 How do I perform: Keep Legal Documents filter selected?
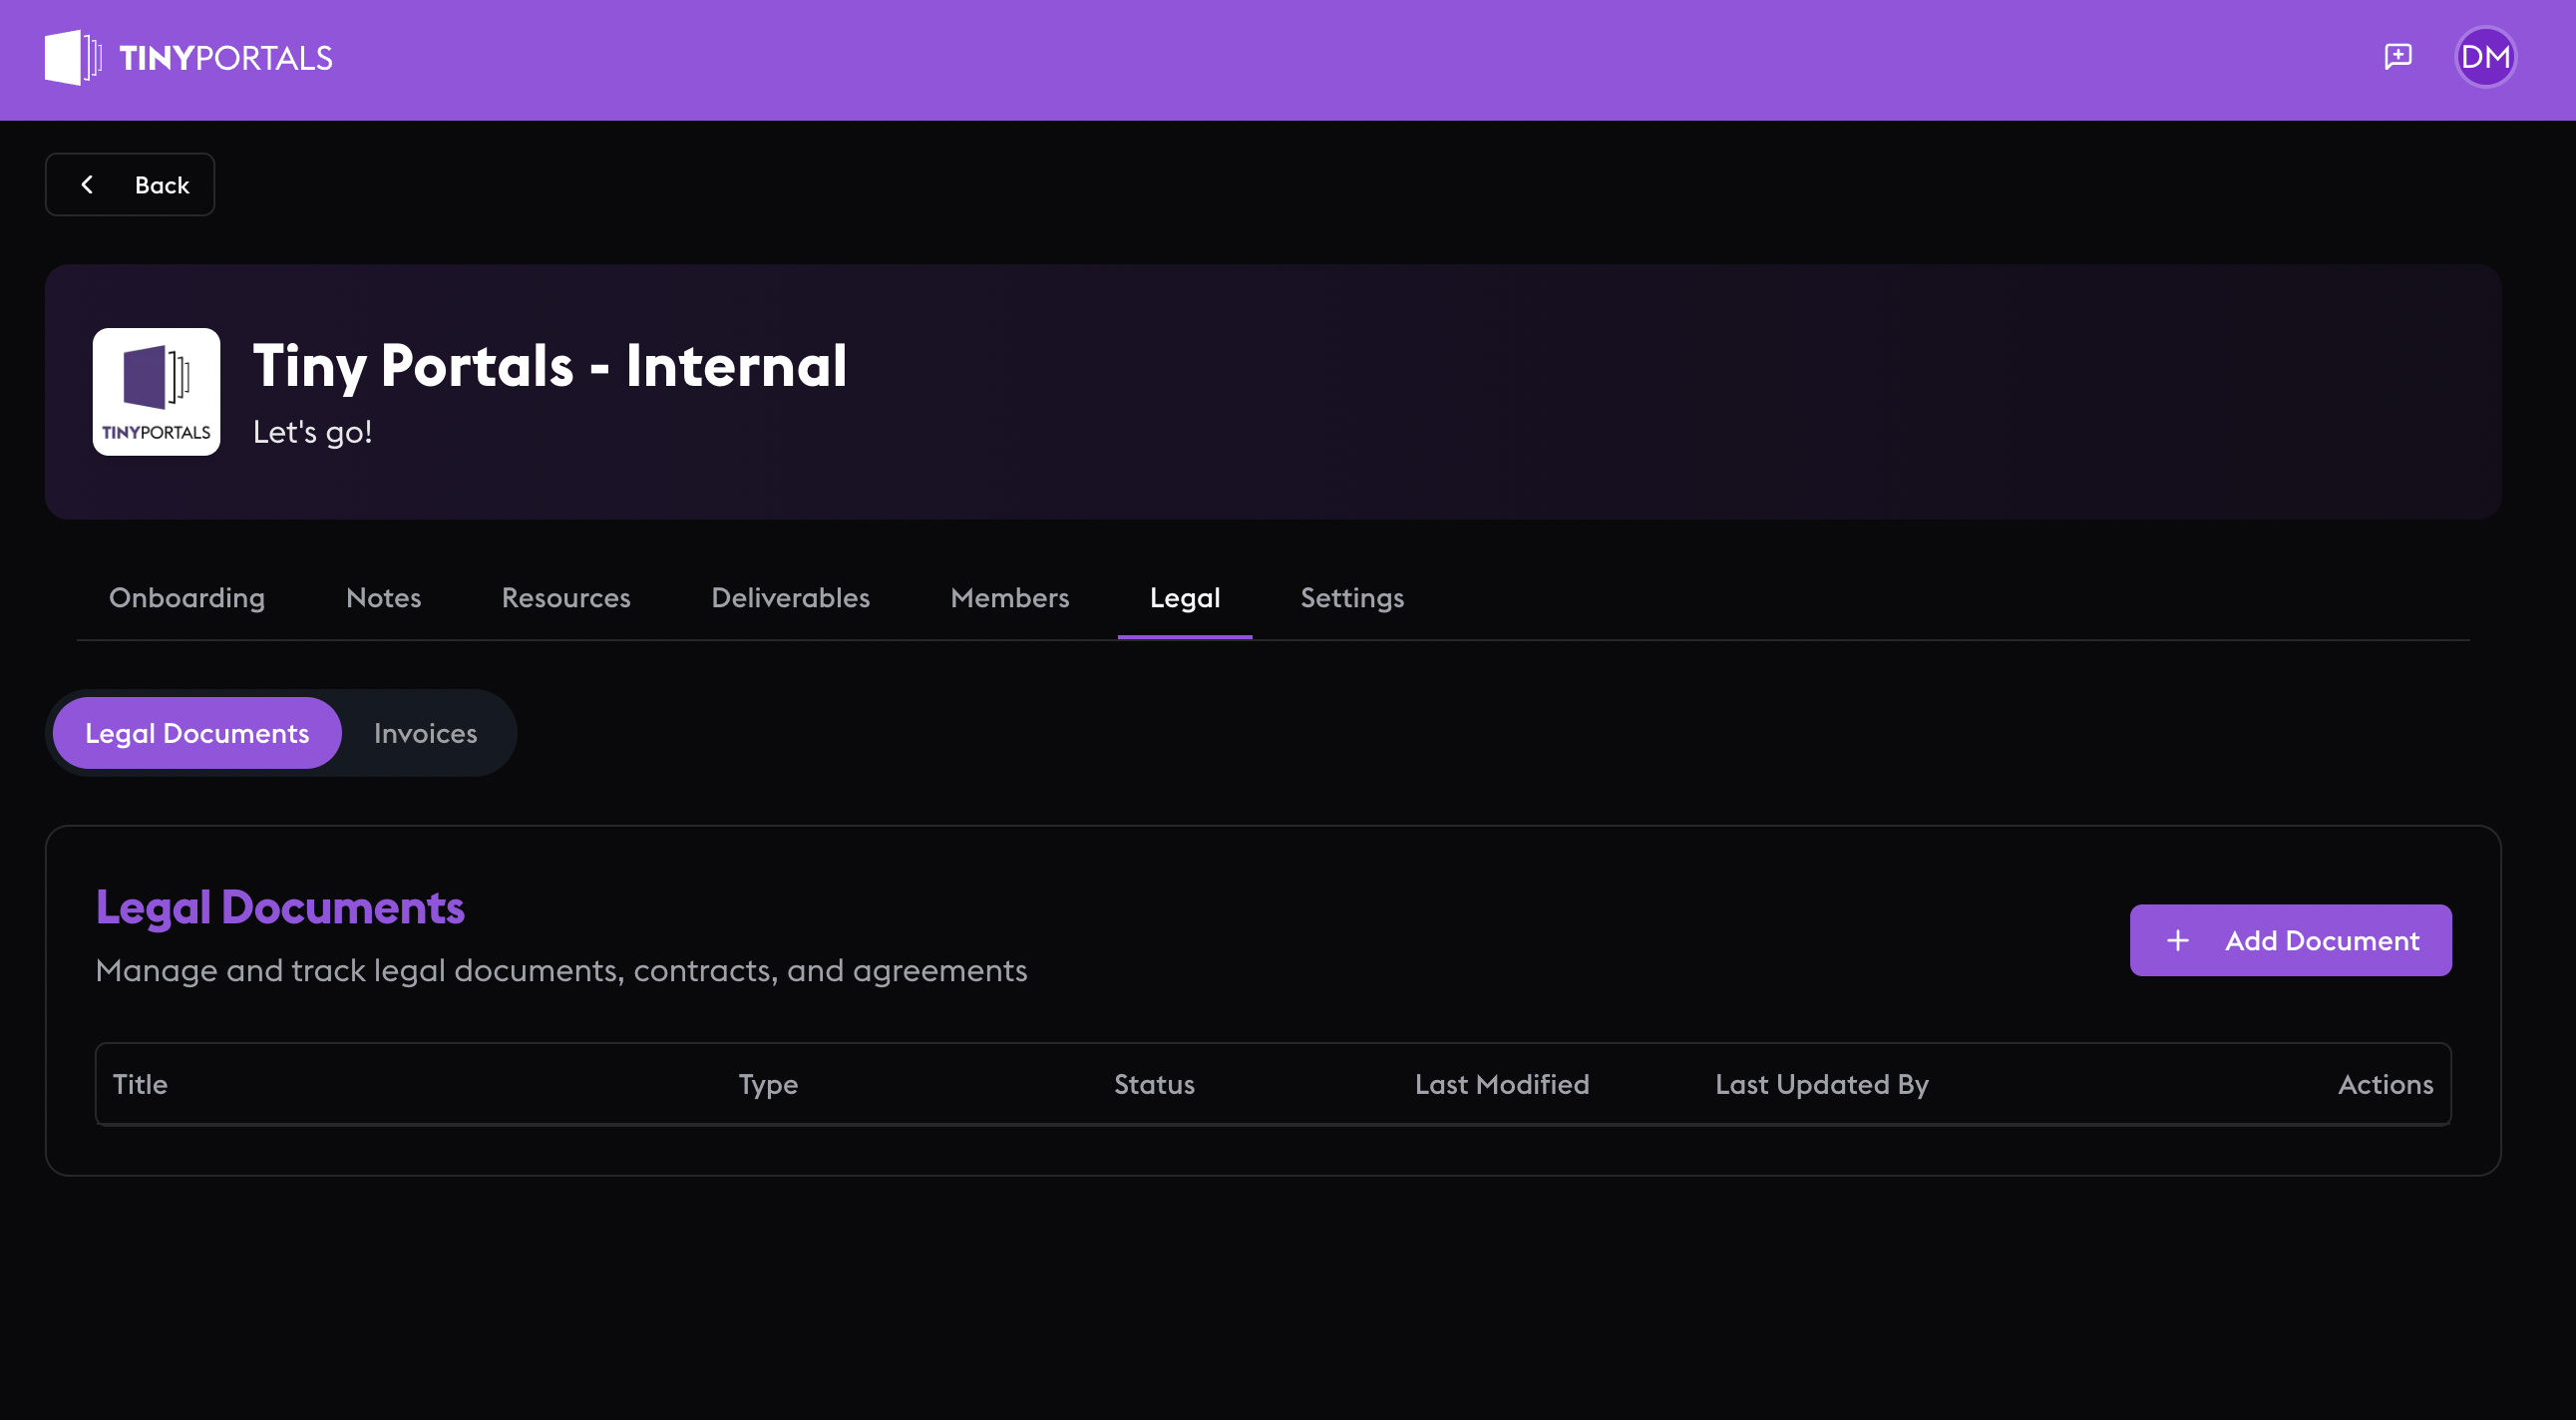(196, 732)
